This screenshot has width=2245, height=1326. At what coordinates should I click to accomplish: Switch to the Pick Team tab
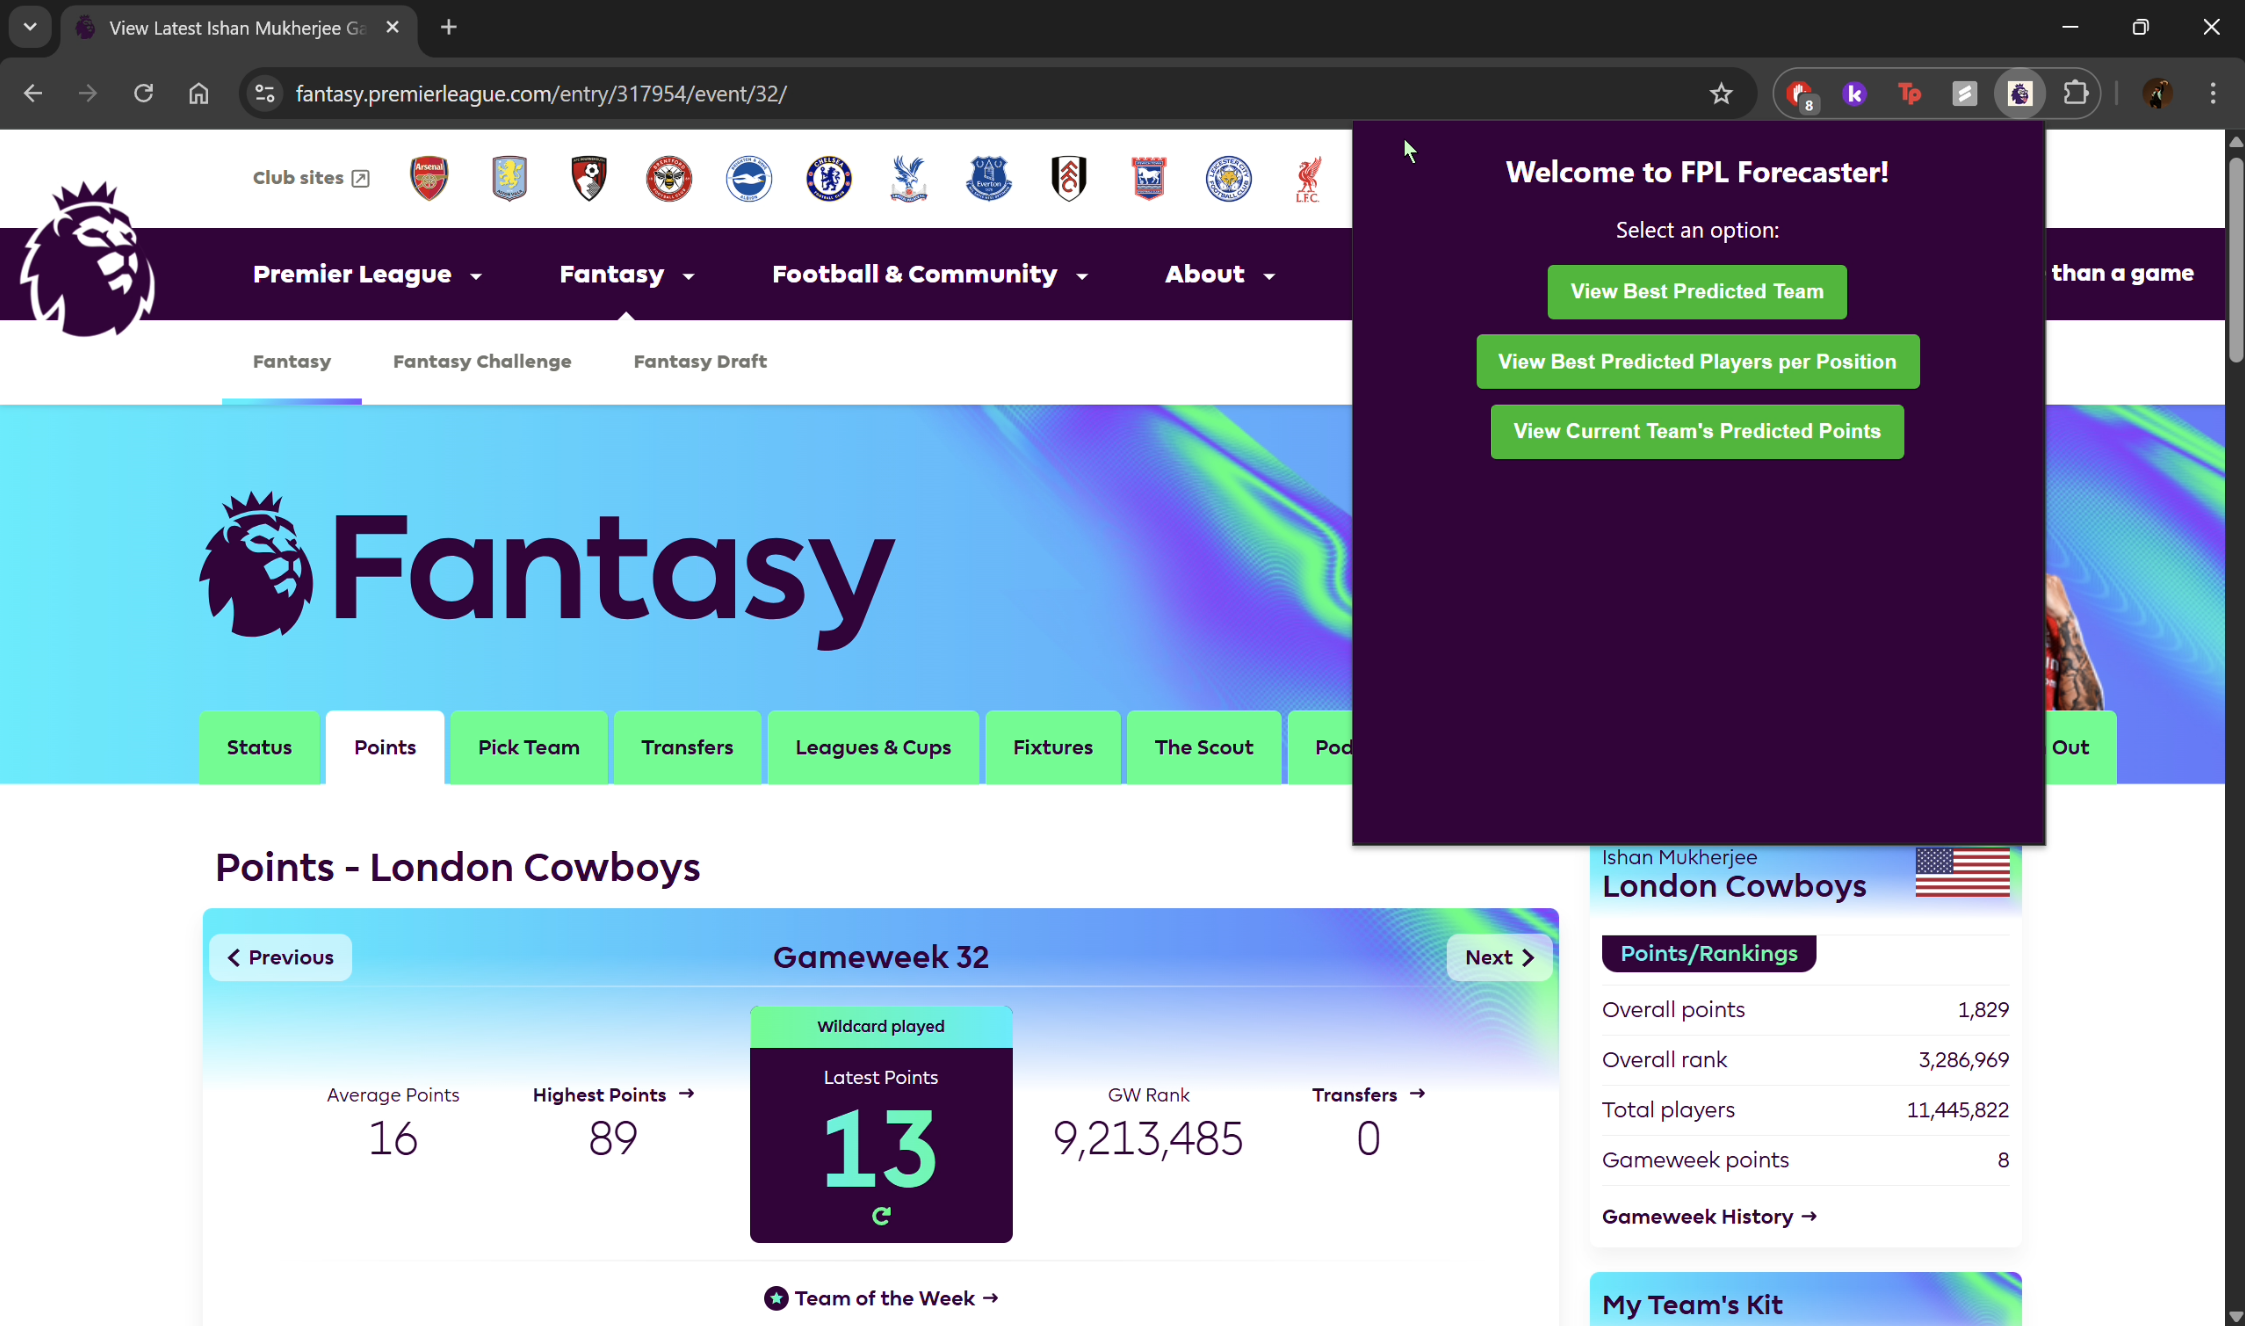click(x=528, y=747)
